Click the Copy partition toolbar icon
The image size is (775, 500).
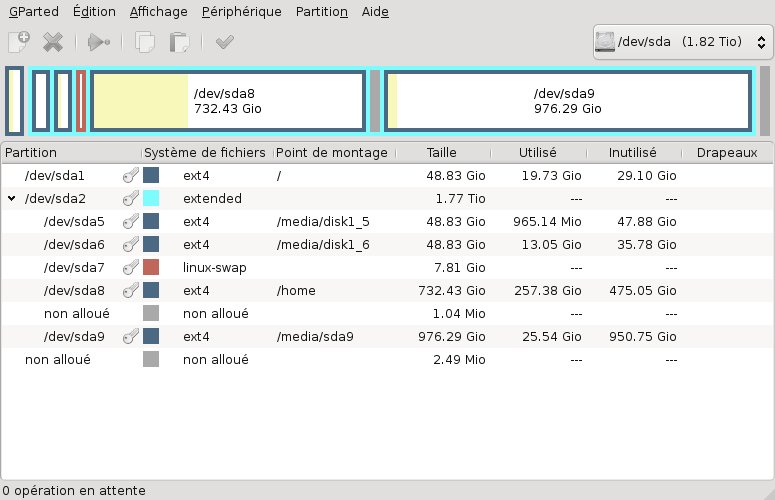(145, 42)
